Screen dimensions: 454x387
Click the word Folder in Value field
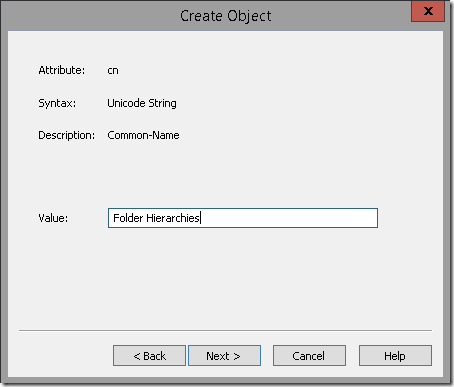(x=128, y=218)
